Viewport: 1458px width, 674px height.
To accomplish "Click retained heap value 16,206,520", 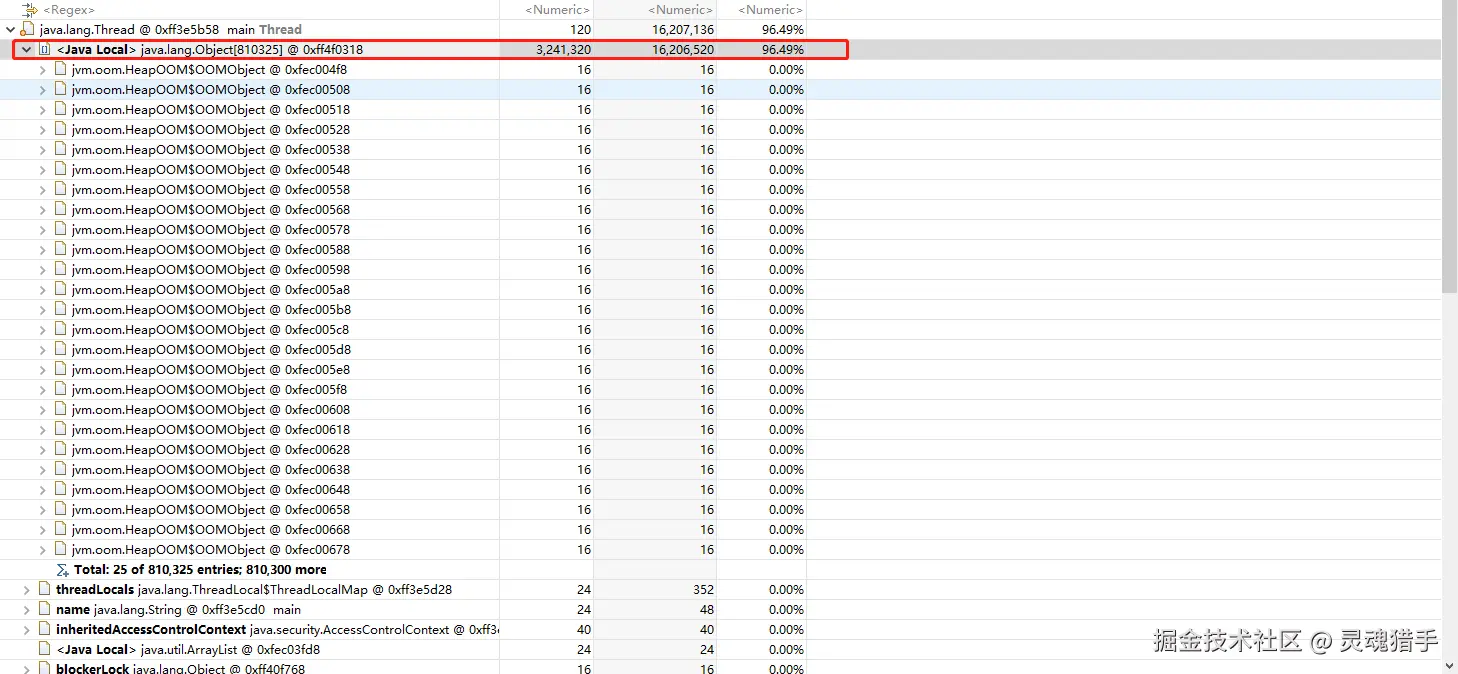I will (683, 49).
